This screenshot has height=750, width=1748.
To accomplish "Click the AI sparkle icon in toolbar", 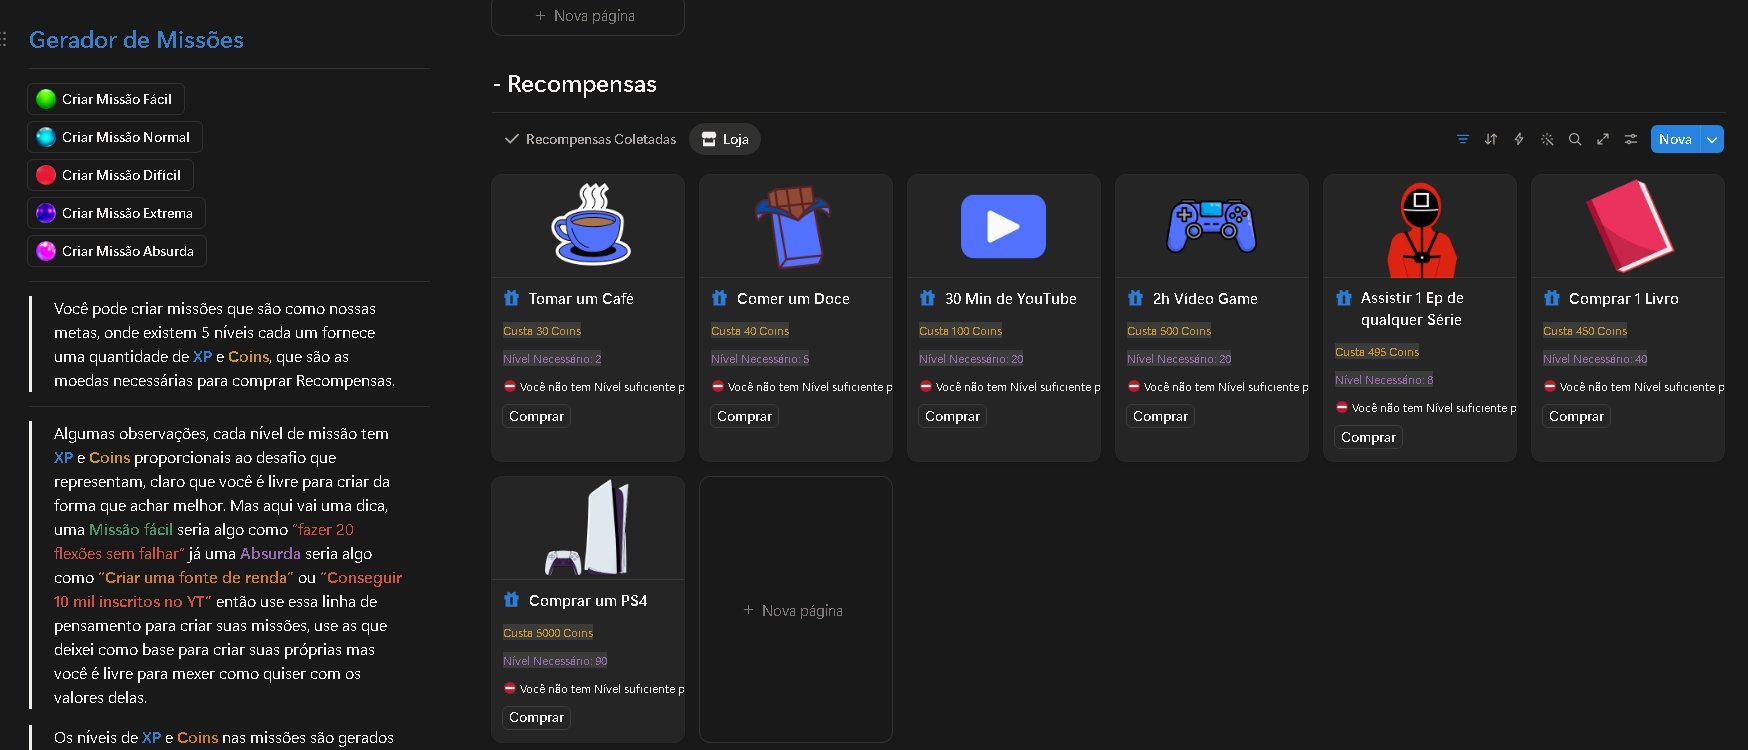I will [x=1547, y=139].
